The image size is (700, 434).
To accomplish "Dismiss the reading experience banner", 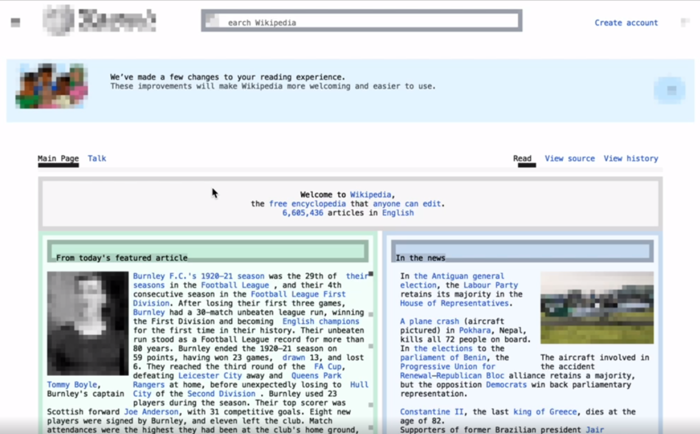I will (671, 90).
